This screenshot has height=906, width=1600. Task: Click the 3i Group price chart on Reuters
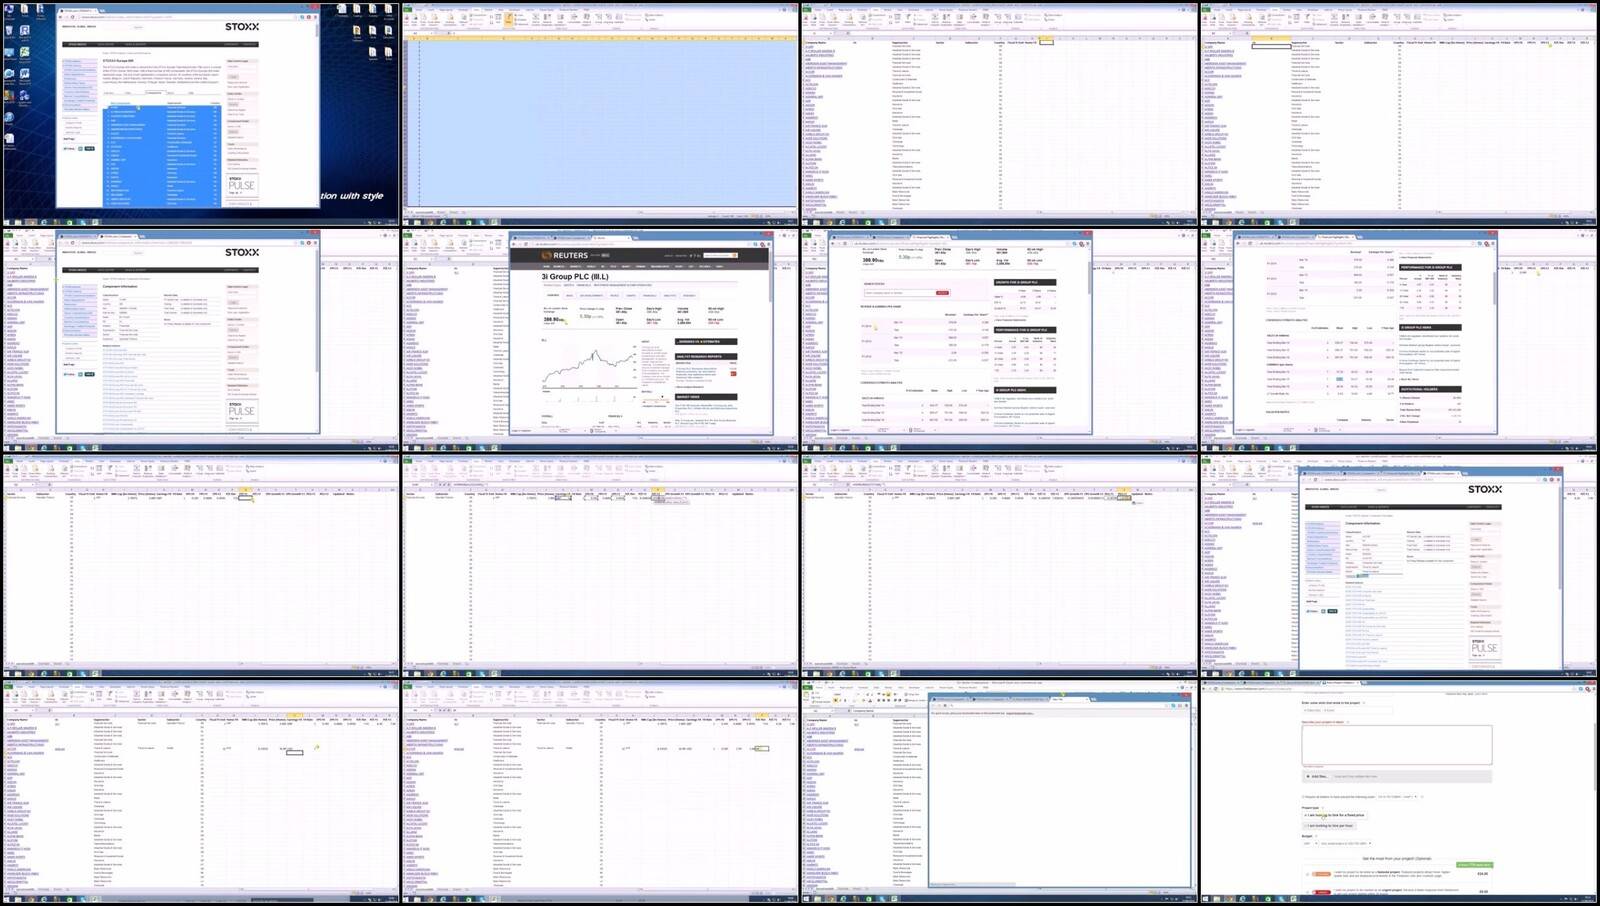tap(589, 370)
